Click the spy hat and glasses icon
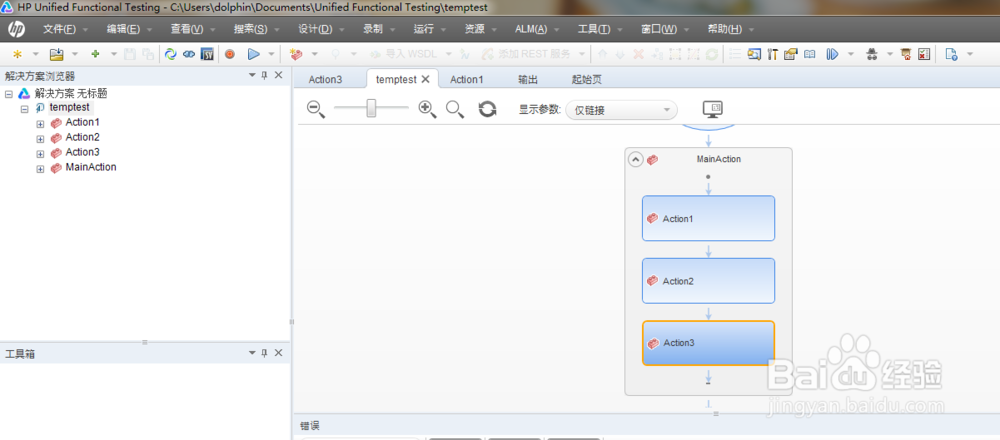Viewport: 1000px width, 440px height. [x=872, y=54]
